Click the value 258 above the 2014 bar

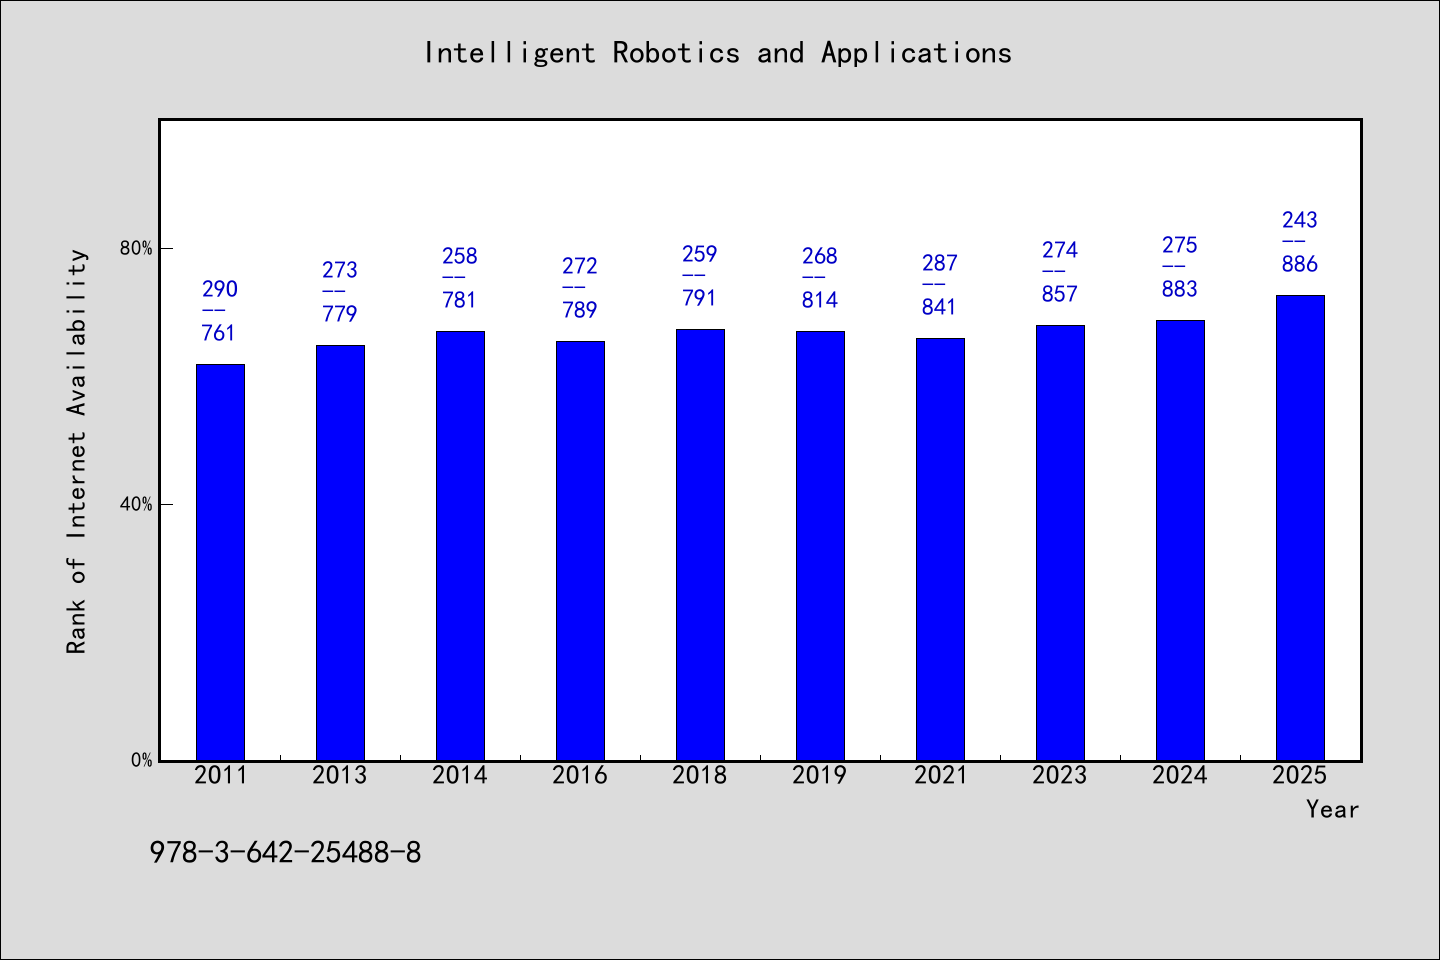click(460, 256)
